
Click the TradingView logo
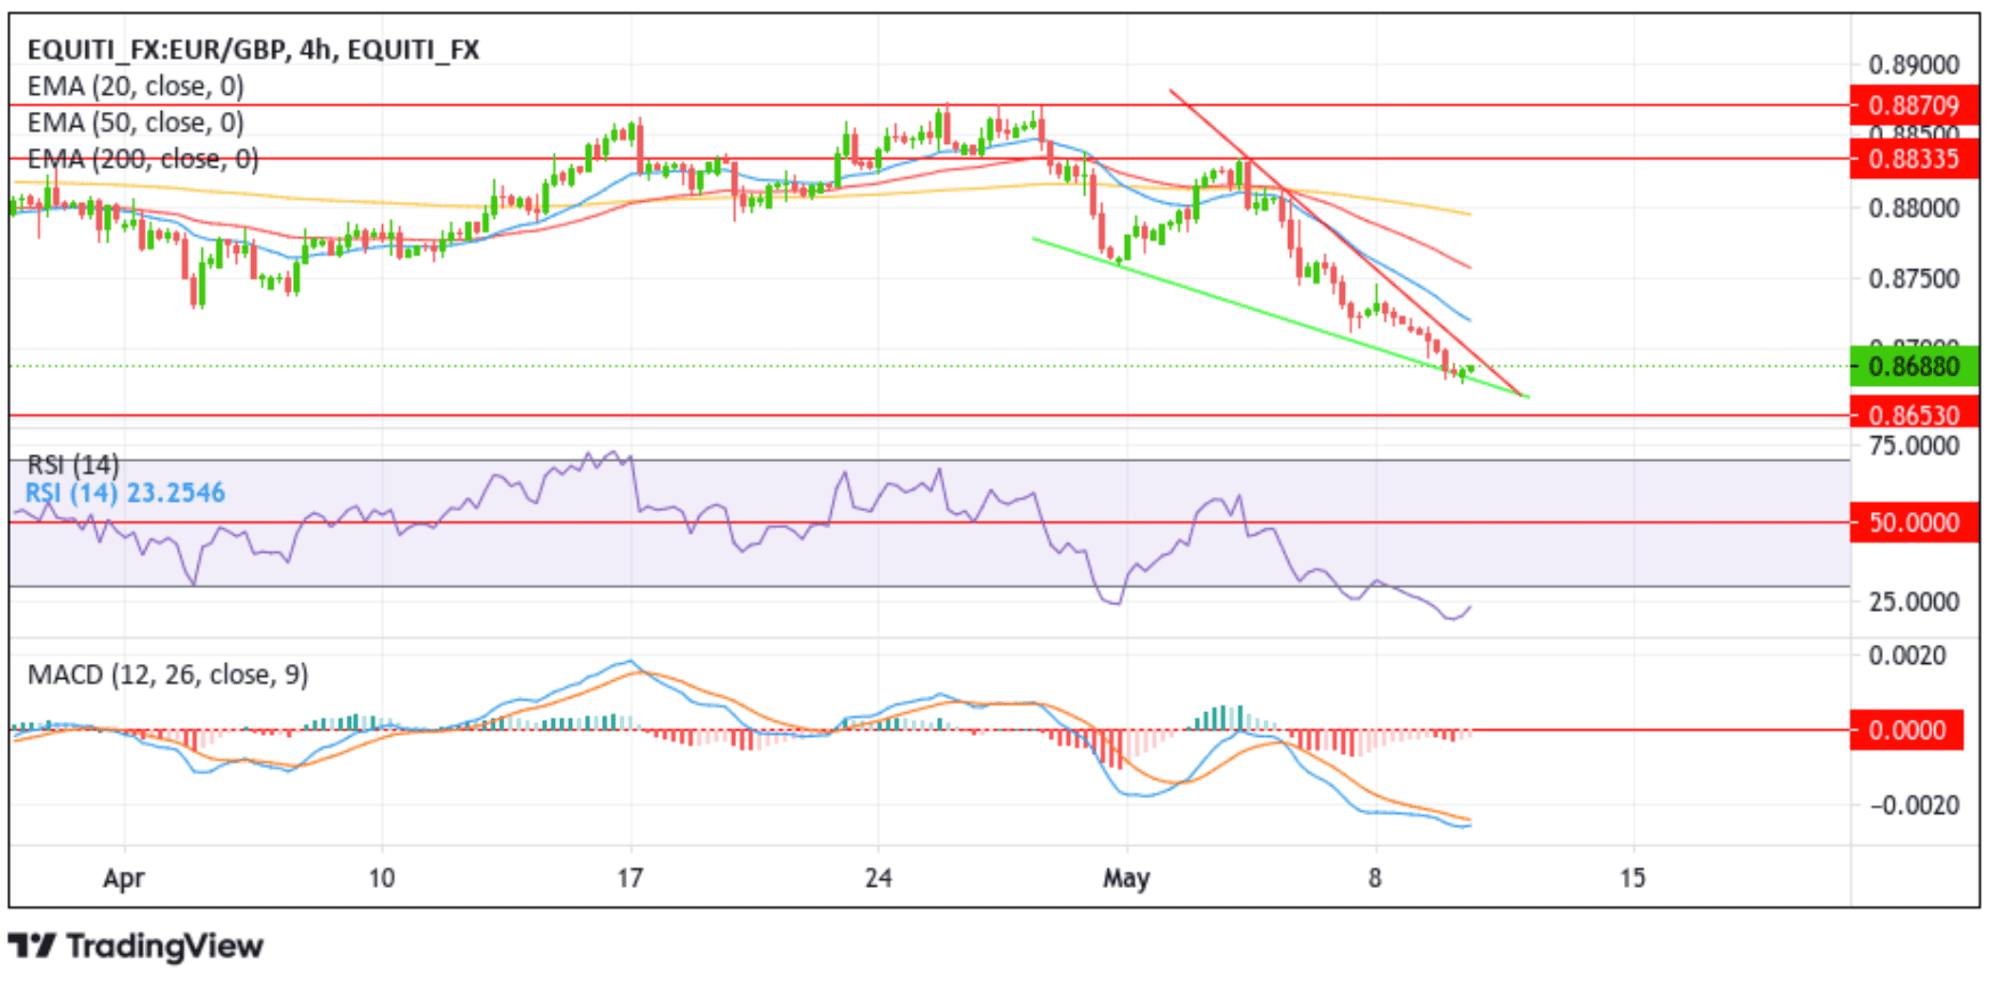136,946
